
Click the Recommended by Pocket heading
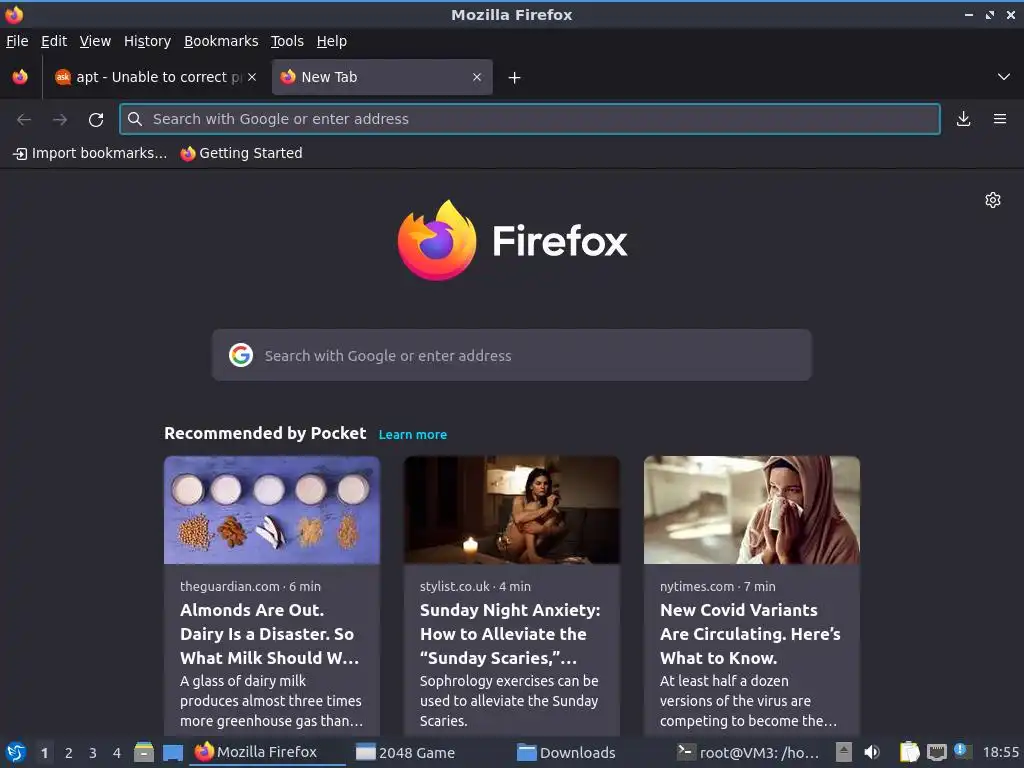point(265,434)
